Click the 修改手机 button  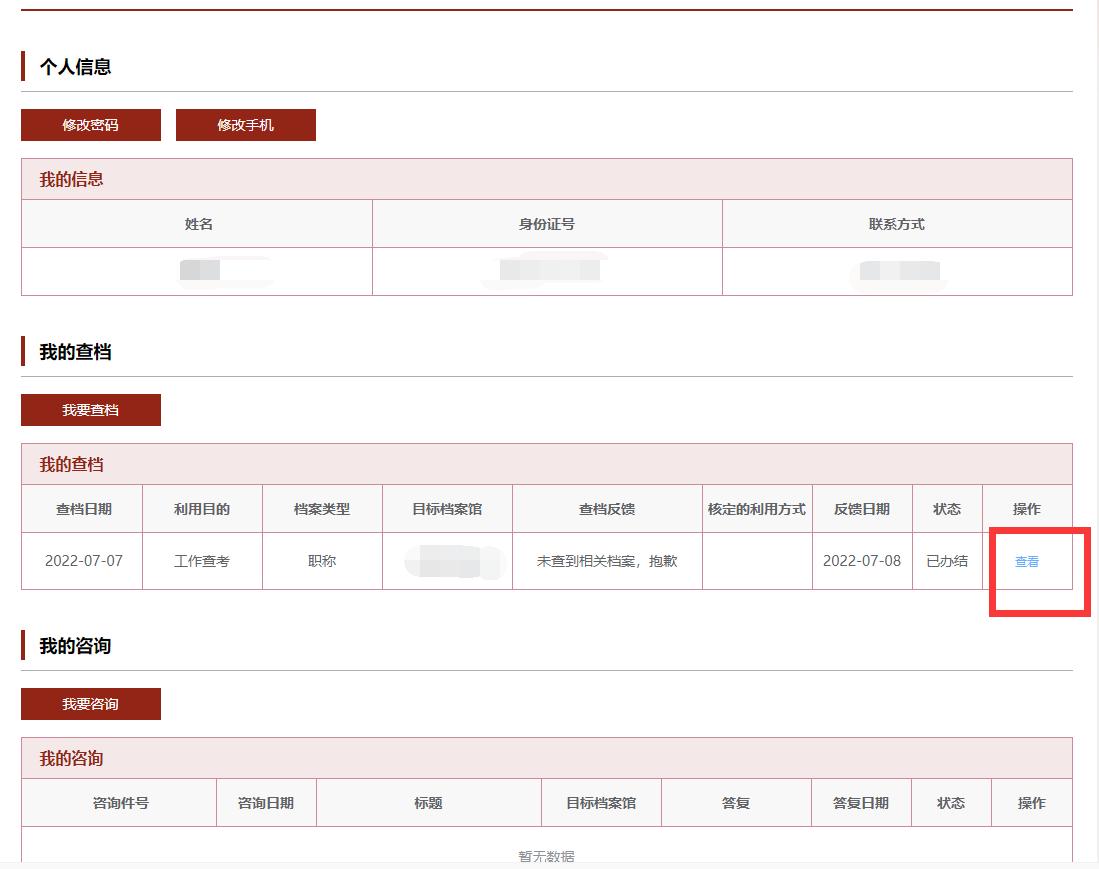[245, 124]
